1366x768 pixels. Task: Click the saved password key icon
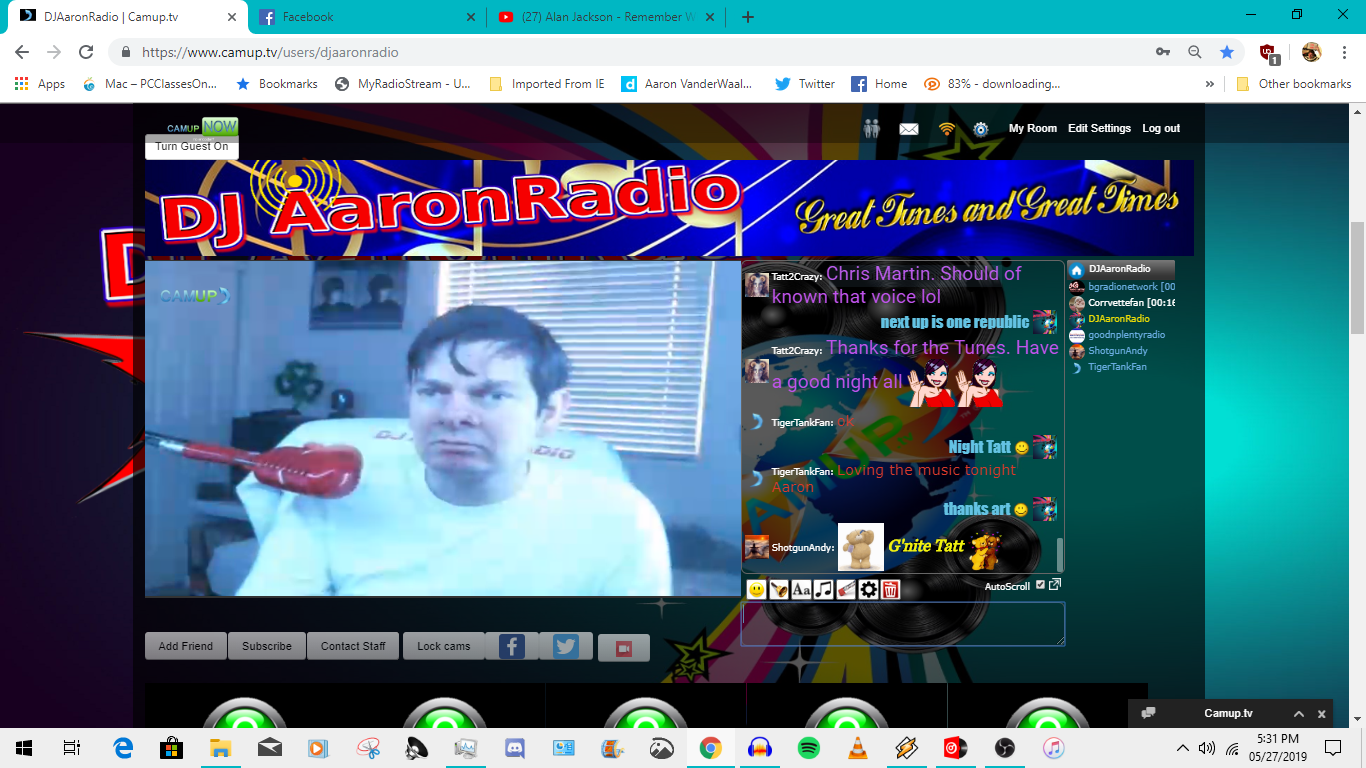point(1163,52)
